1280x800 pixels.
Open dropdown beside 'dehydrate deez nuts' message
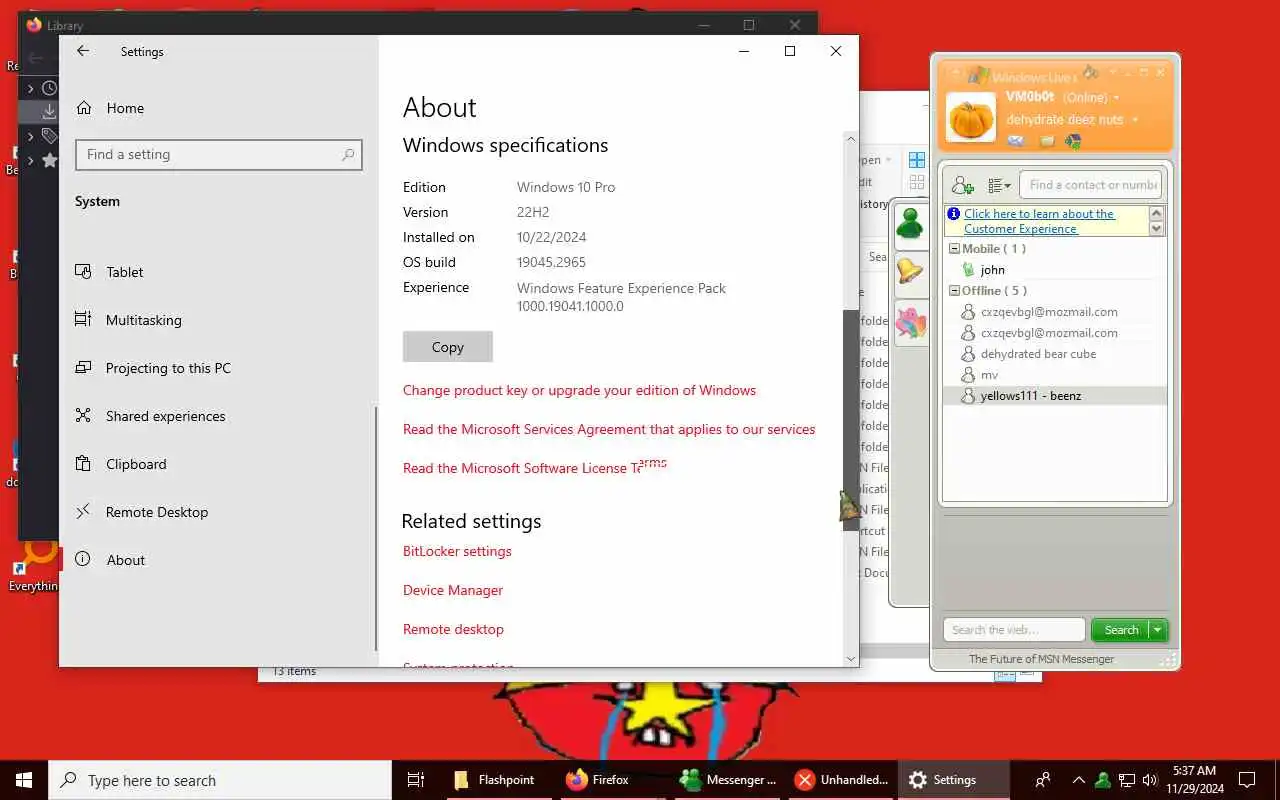coord(1135,120)
